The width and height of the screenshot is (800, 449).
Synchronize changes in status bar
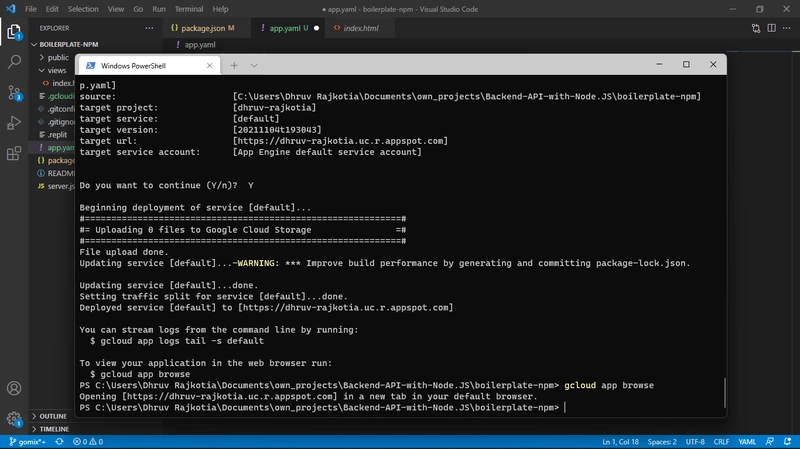(59, 442)
